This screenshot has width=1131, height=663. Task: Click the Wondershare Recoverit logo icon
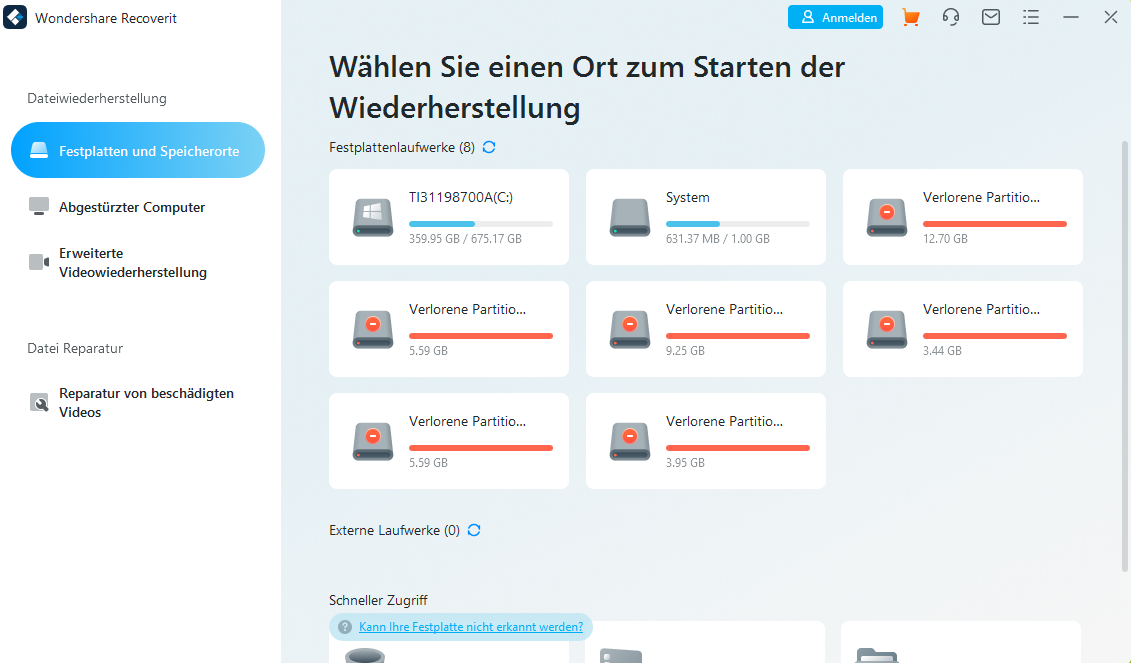15,17
